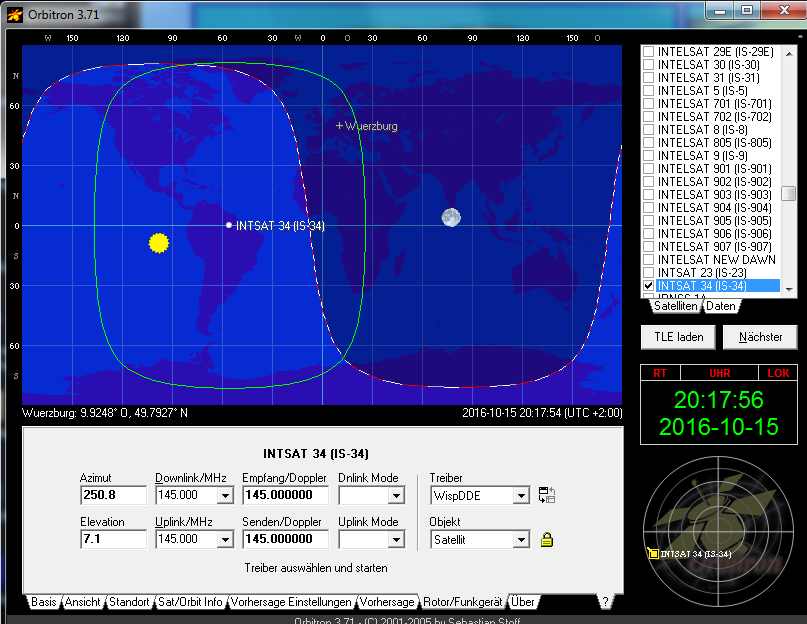Check the INTELSAT NEW DAWN checkbox
Viewport: 807px width, 624px height.
pyautogui.click(x=648, y=260)
